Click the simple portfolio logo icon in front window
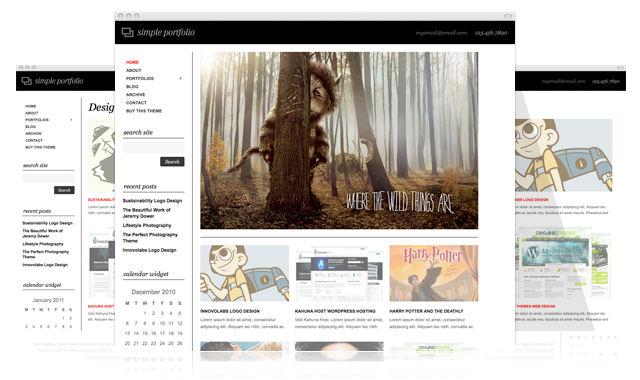This screenshot has width=640, height=380. pyautogui.click(x=127, y=32)
